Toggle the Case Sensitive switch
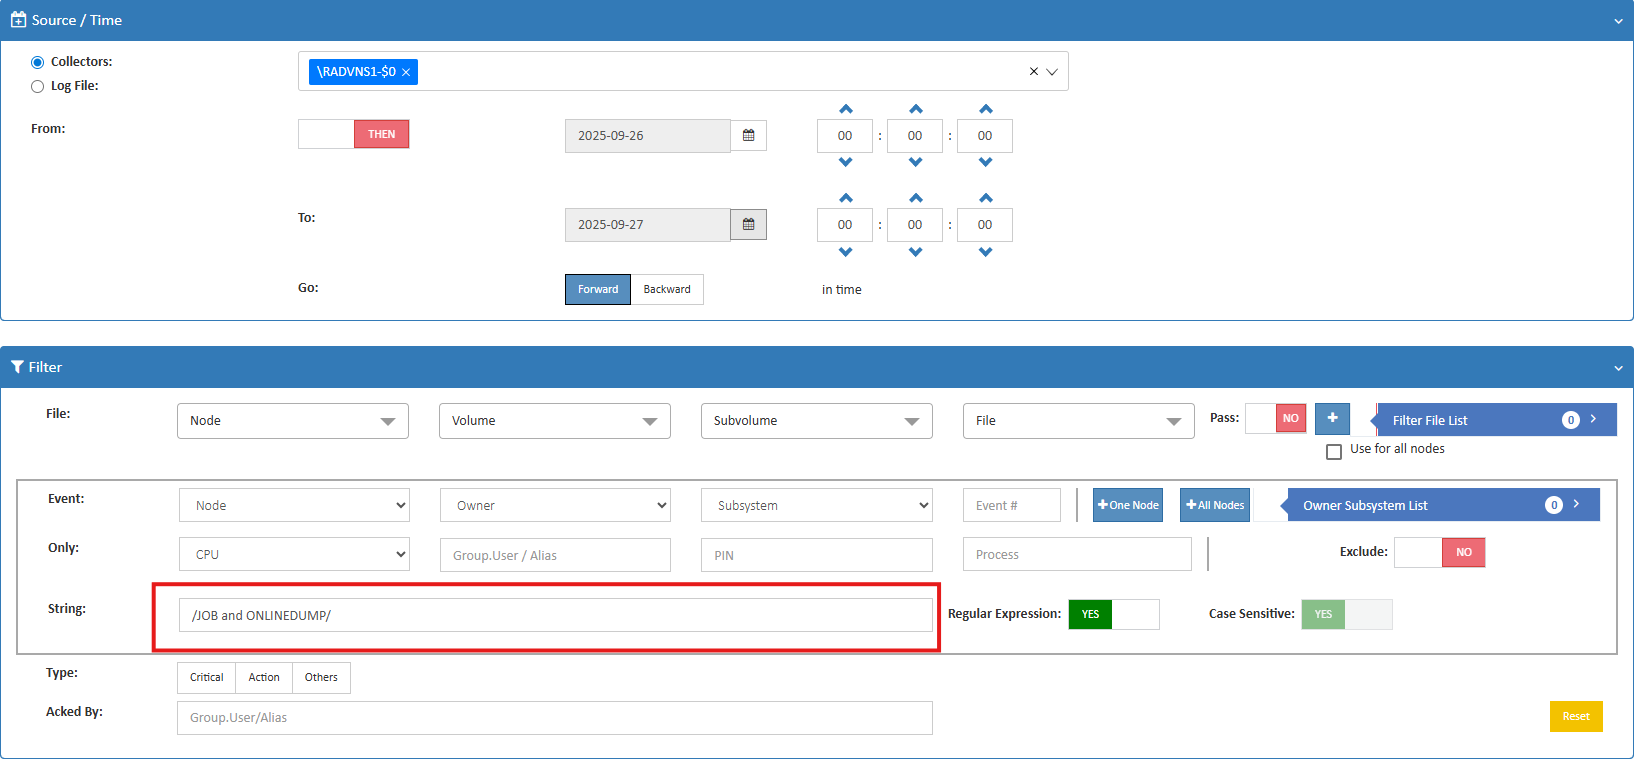The image size is (1637, 763). click(1346, 615)
